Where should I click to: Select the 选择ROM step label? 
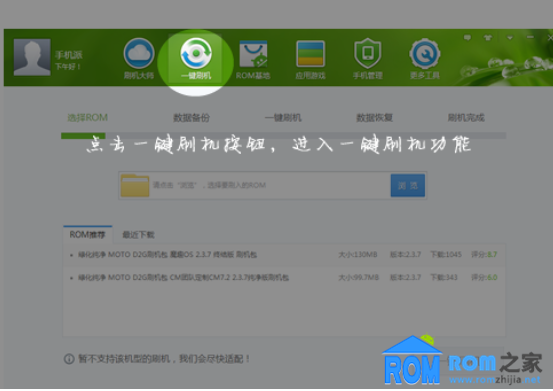coord(87,117)
